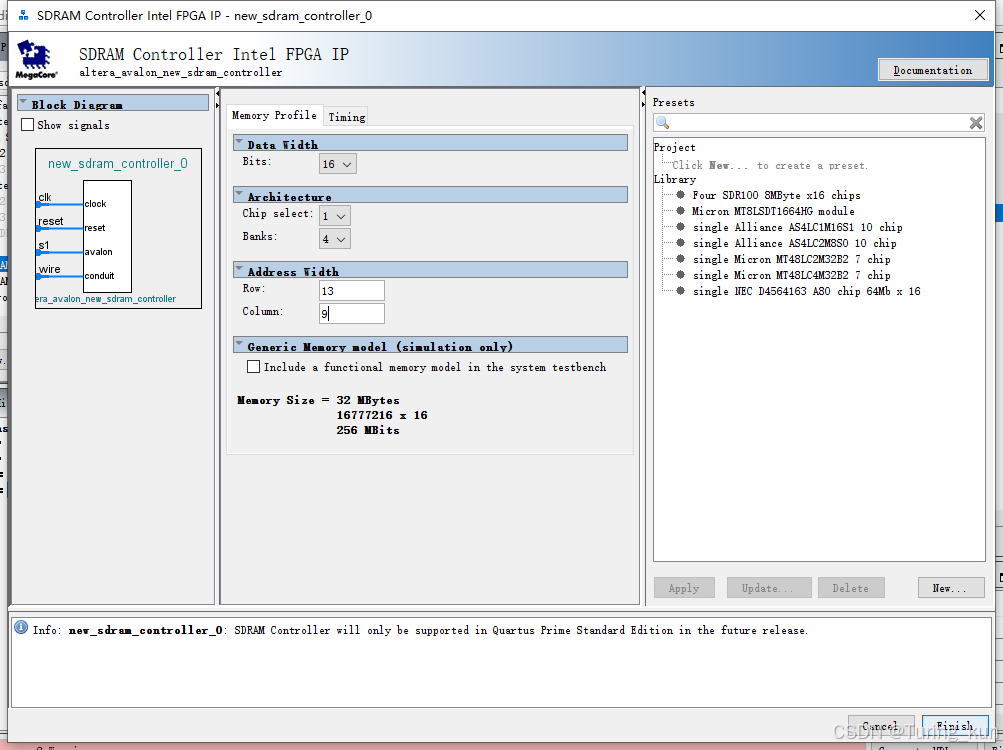This screenshot has width=1003, height=750.
Task: Select preset single Alliance AS4LC2M8S0 10 chip
Action: (794, 243)
